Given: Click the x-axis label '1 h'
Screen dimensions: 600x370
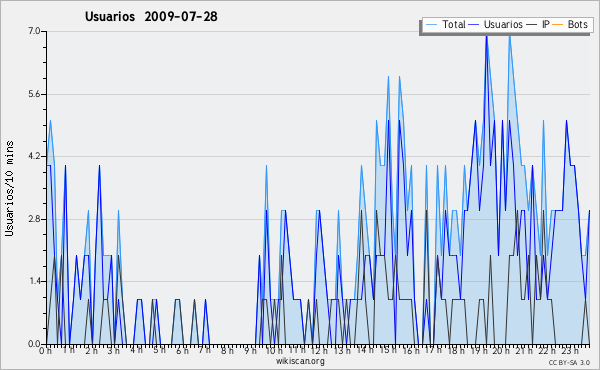Looking at the screenshot, I should pyautogui.click(x=68, y=350).
